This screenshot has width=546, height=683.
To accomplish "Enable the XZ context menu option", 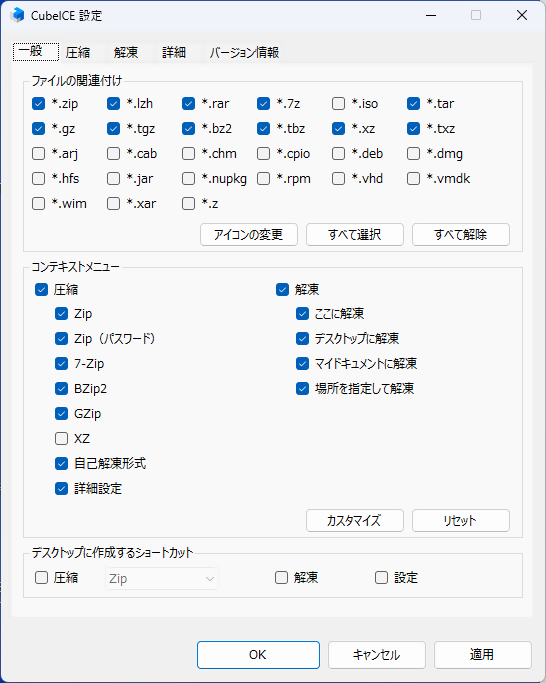I will coord(61,438).
